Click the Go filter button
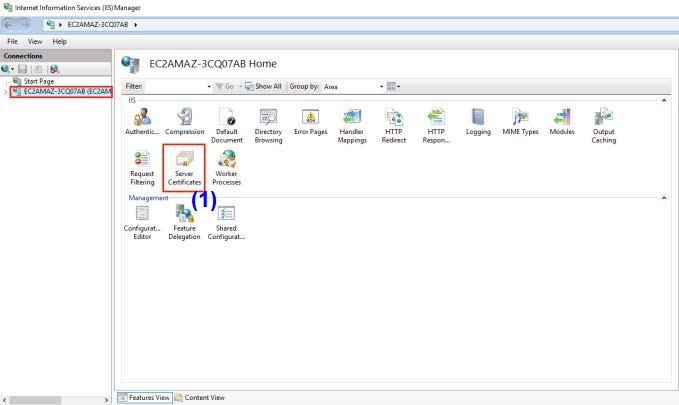Viewport: 679px width, 405px height. coord(225,86)
